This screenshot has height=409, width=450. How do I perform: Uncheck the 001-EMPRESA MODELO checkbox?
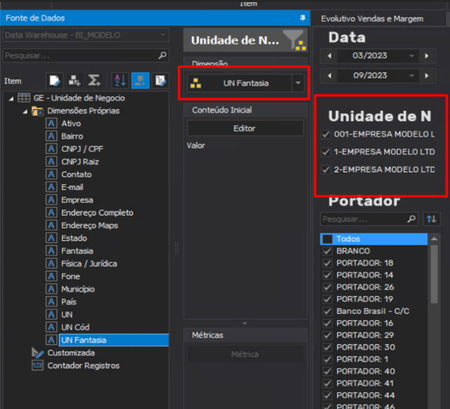[326, 134]
